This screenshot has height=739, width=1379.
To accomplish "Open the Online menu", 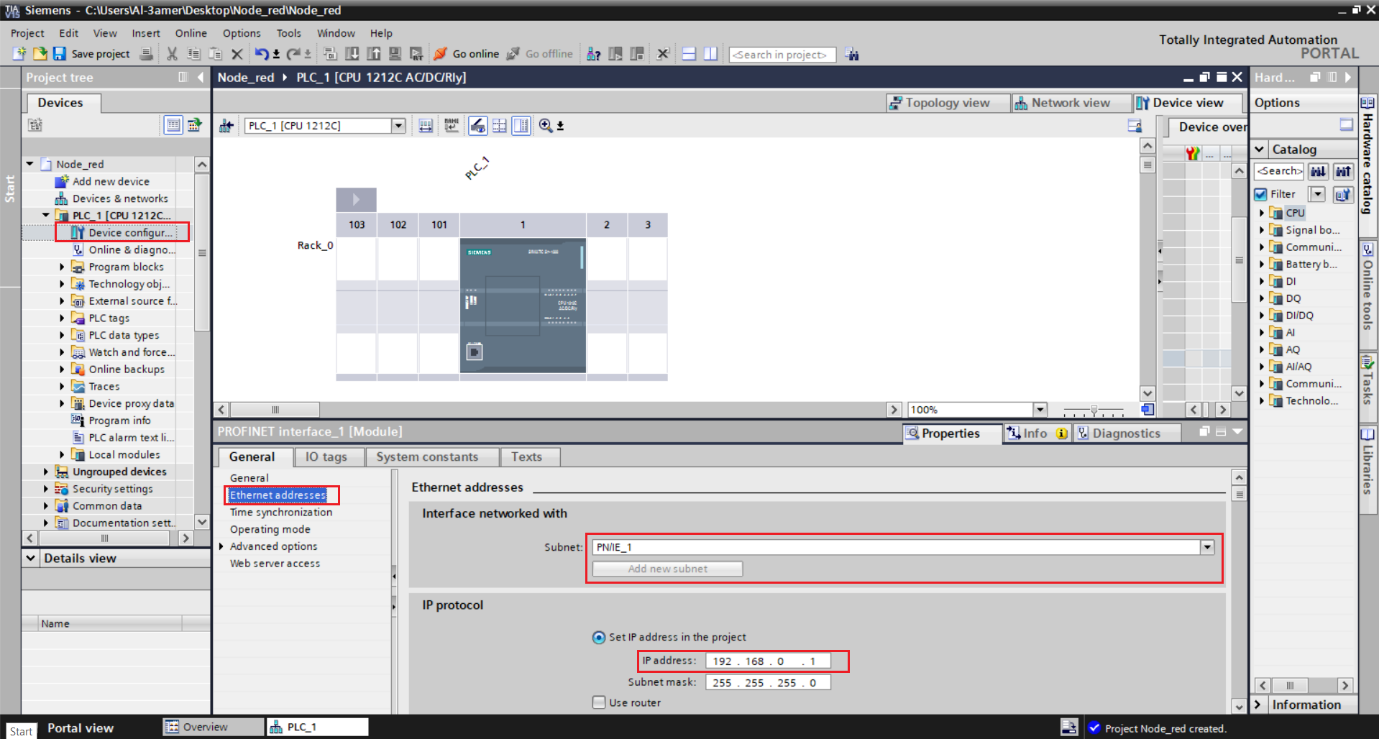I will click(x=191, y=32).
